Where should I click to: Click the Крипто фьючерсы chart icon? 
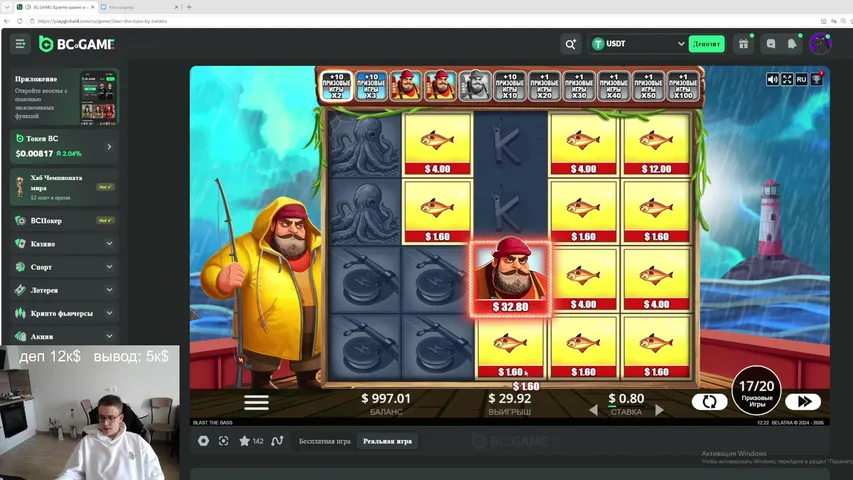tap(20, 313)
